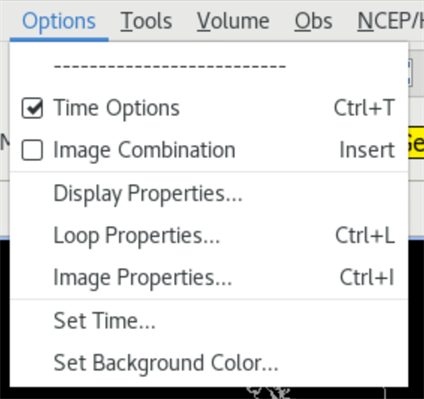Click the Ctrl+T shortcut label
Viewport: 424px width, 399px height.
tap(365, 108)
